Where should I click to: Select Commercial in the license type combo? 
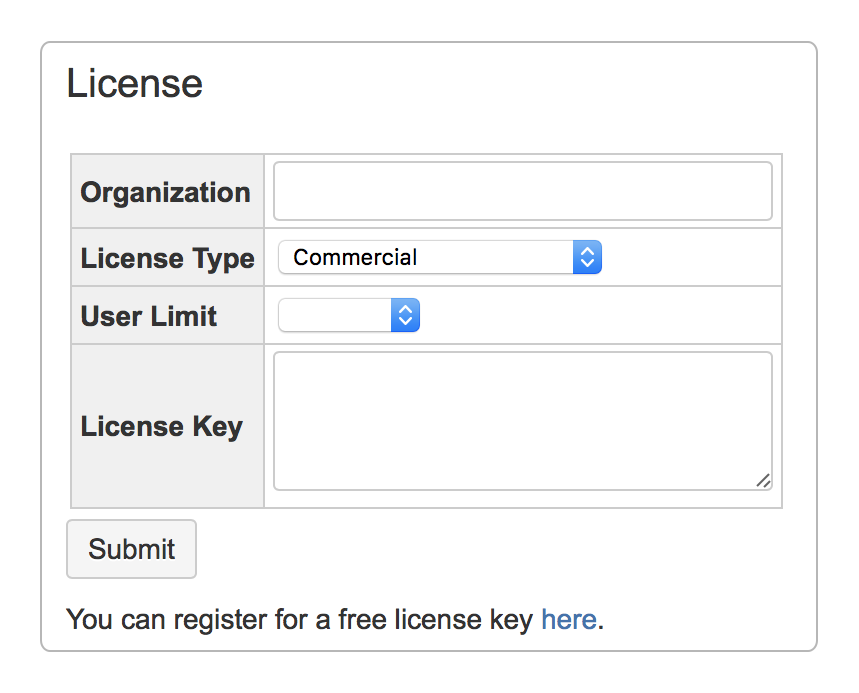pos(440,257)
